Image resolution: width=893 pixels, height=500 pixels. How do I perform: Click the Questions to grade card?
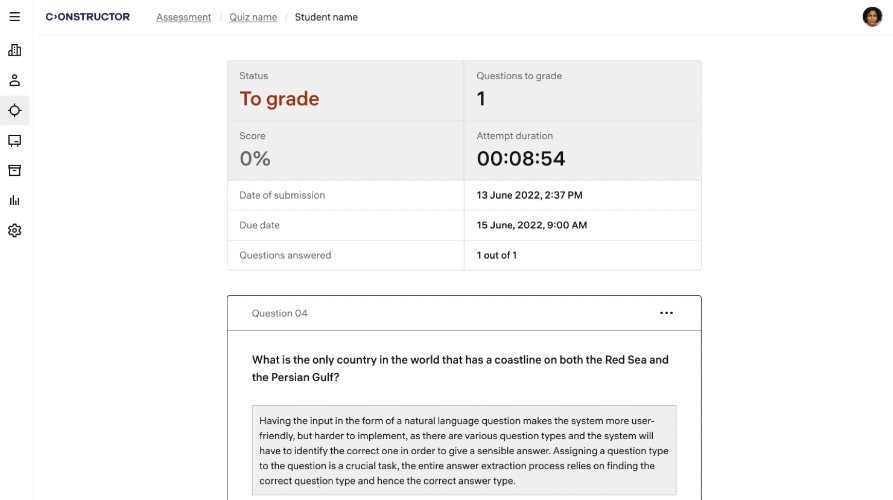(x=582, y=91)
